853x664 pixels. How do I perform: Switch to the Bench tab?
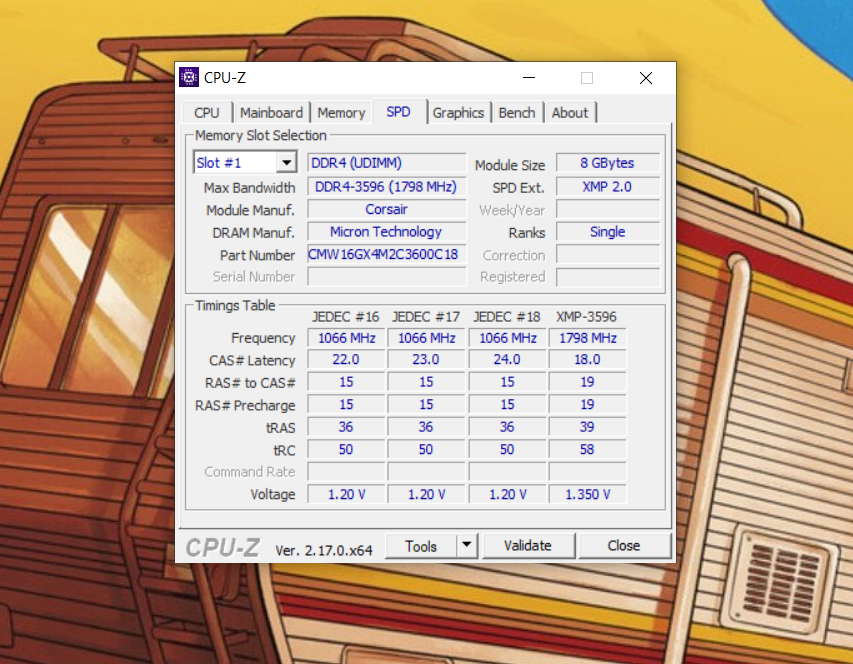pyautogui.click(x=517, y=112)
